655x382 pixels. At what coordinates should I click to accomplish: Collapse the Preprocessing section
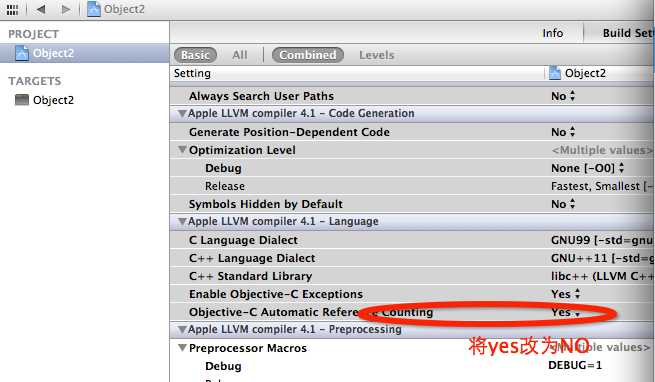point(182,329)
